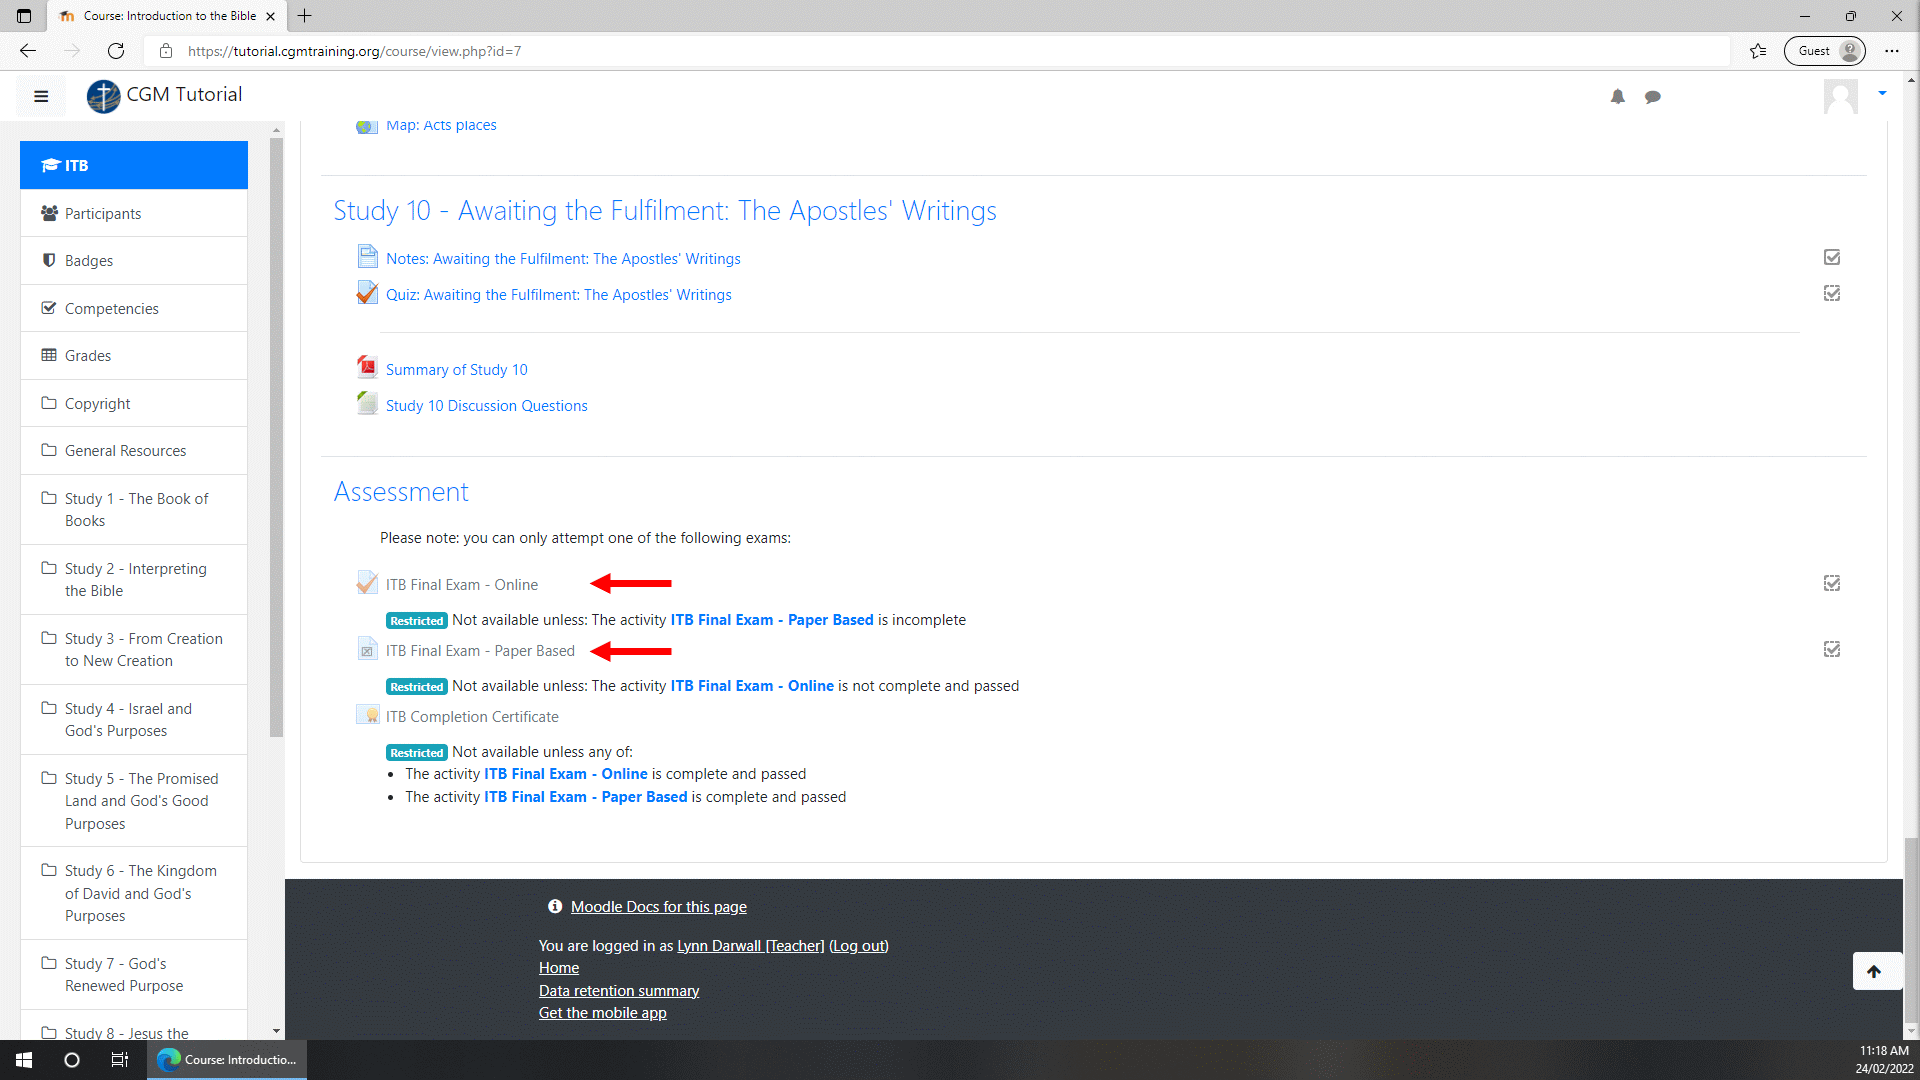
Task: Click the site info padlock icon
Action: pos(166,51)
